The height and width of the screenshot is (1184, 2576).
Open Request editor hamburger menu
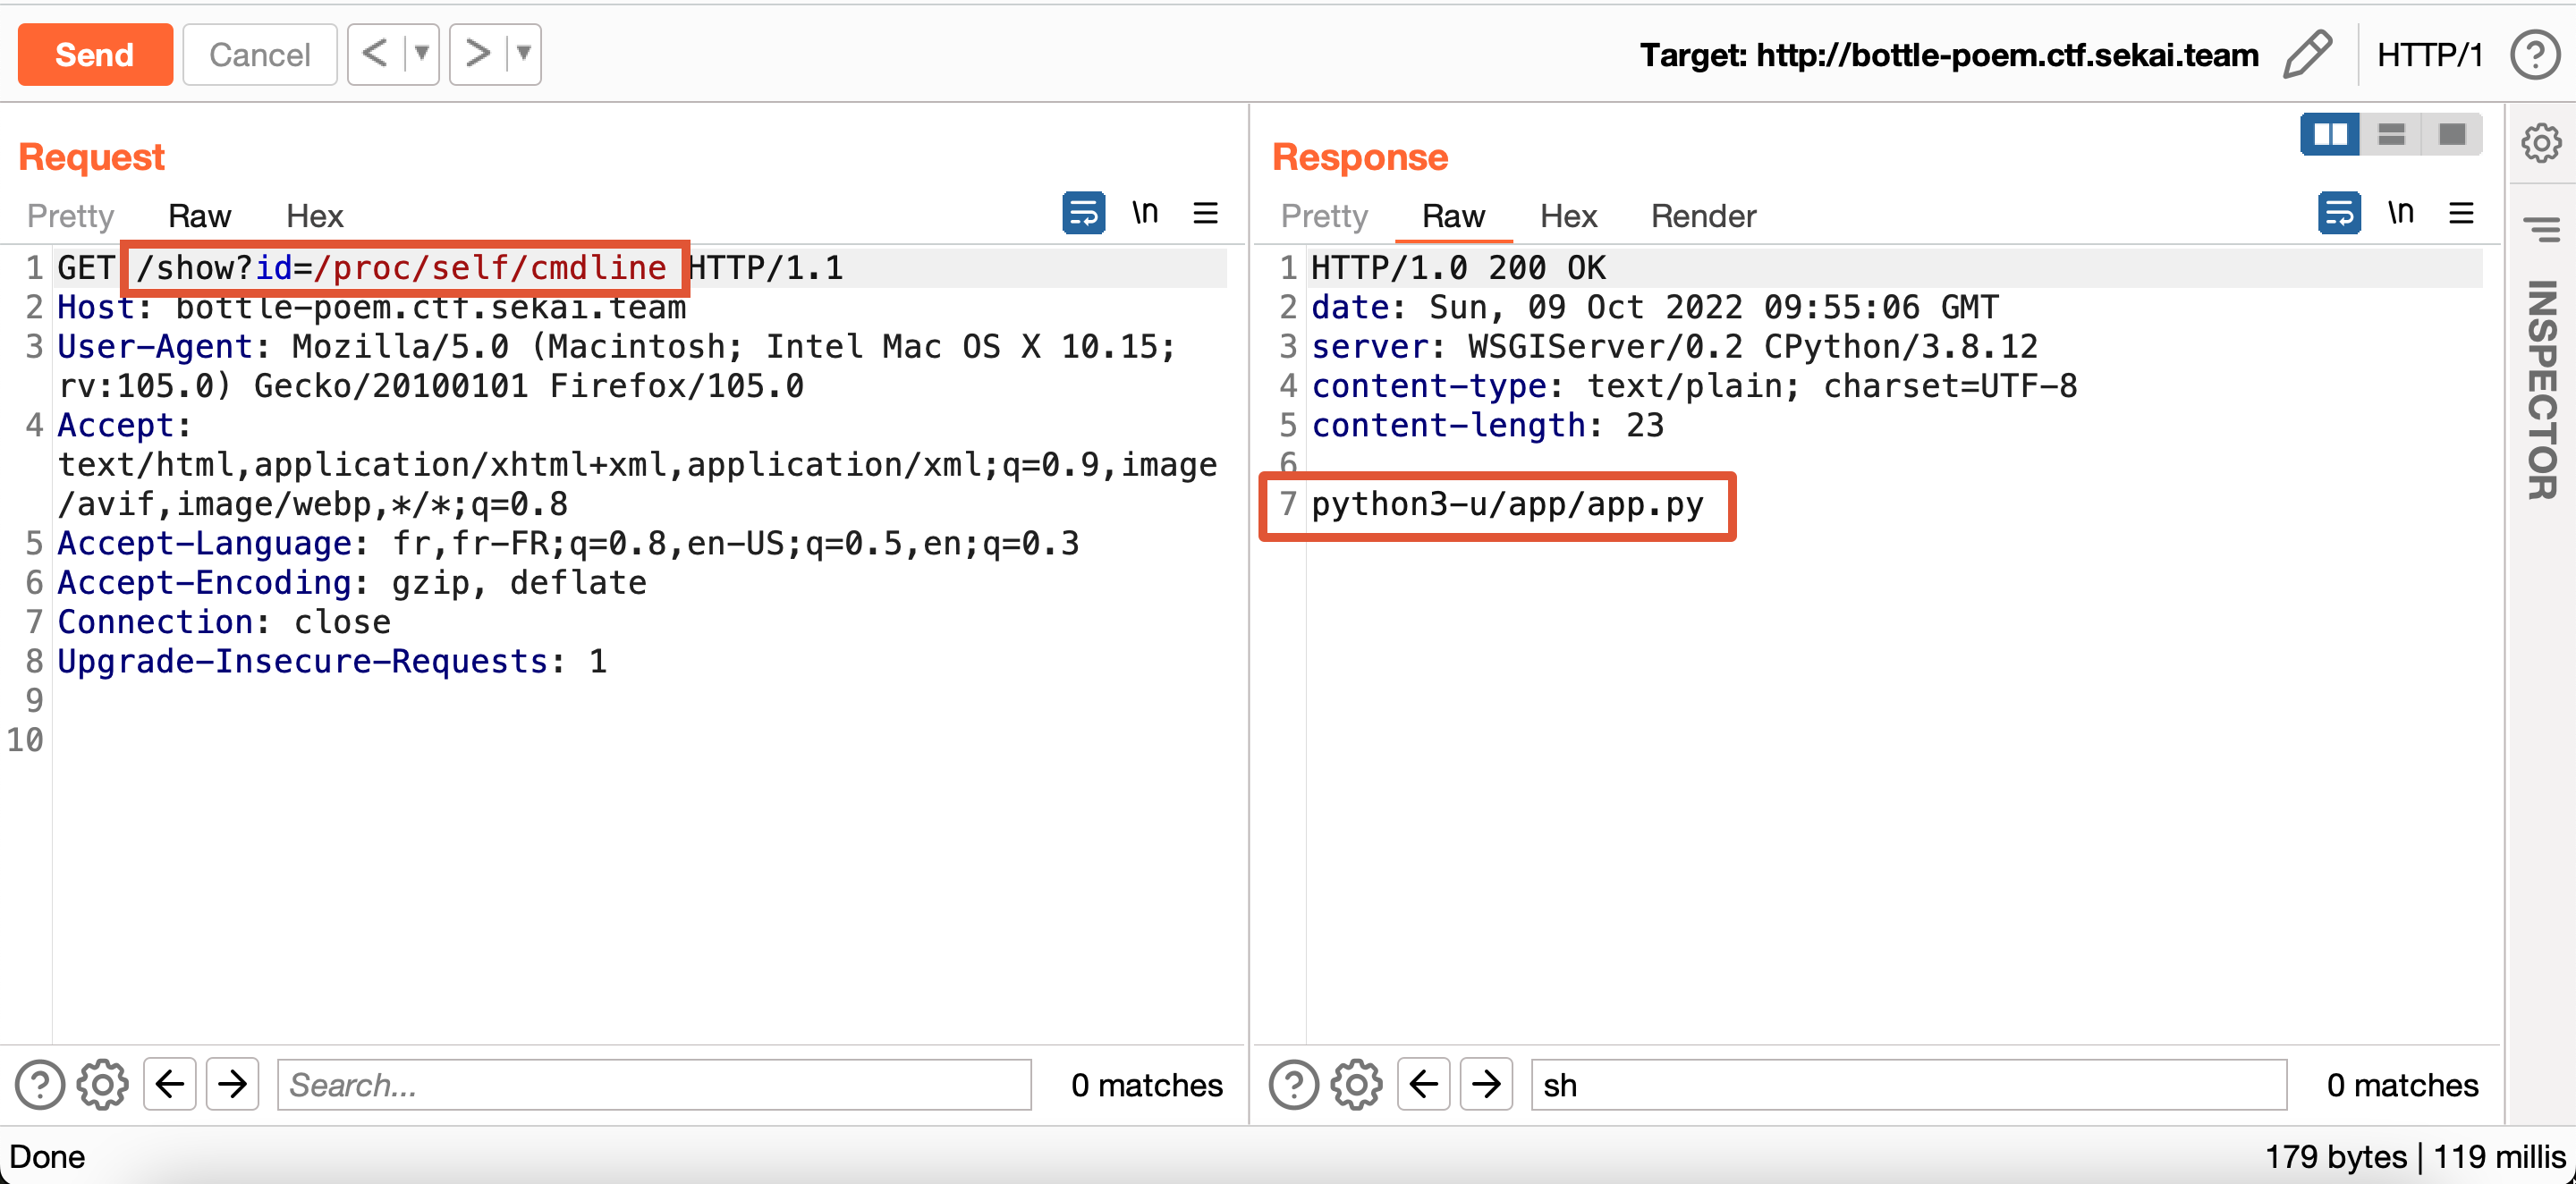(x=1205, y=212)
